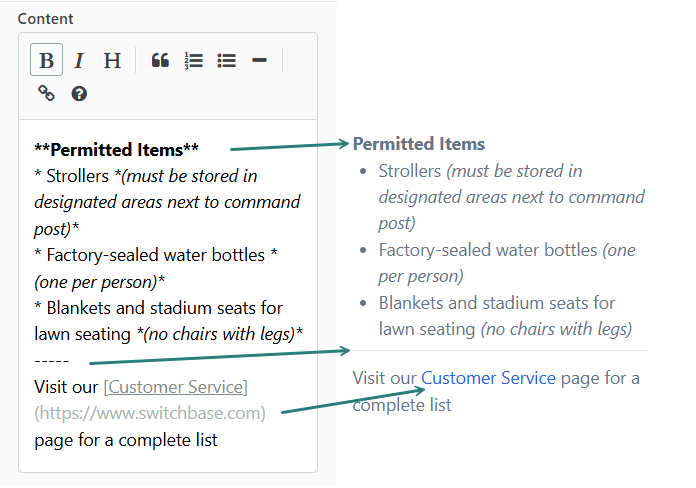This screenshot has width=696, height=488.
Task: Click the Permitted Items heading in the preview
Action: pos(419,144)
